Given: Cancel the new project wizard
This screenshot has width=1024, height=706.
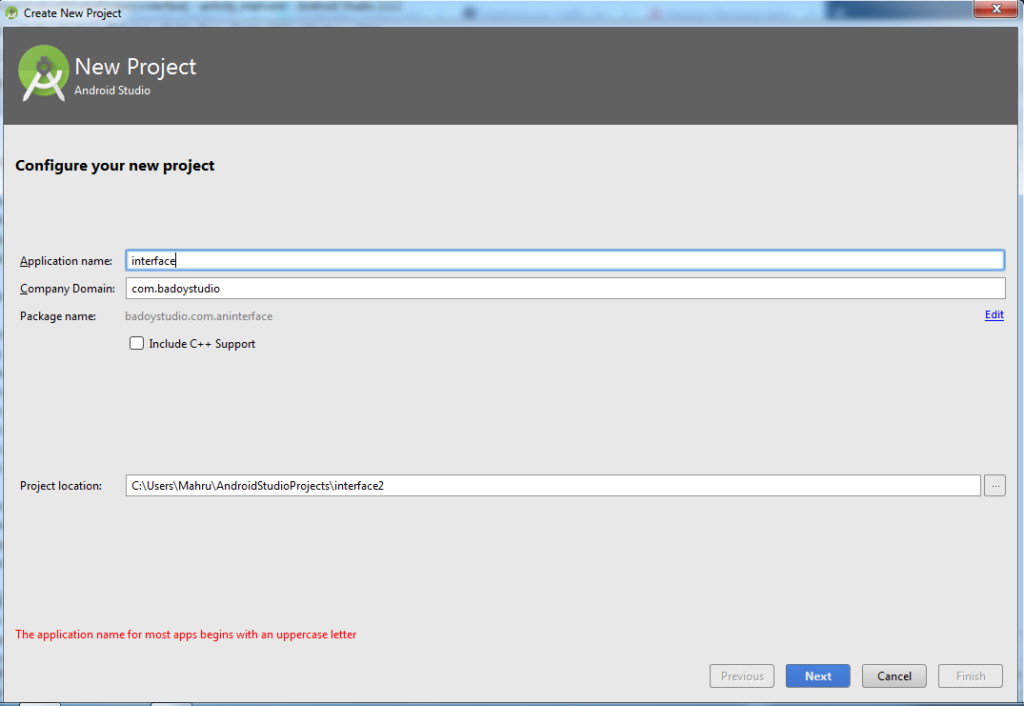Looking at the screenshot, I should [894, 676].
